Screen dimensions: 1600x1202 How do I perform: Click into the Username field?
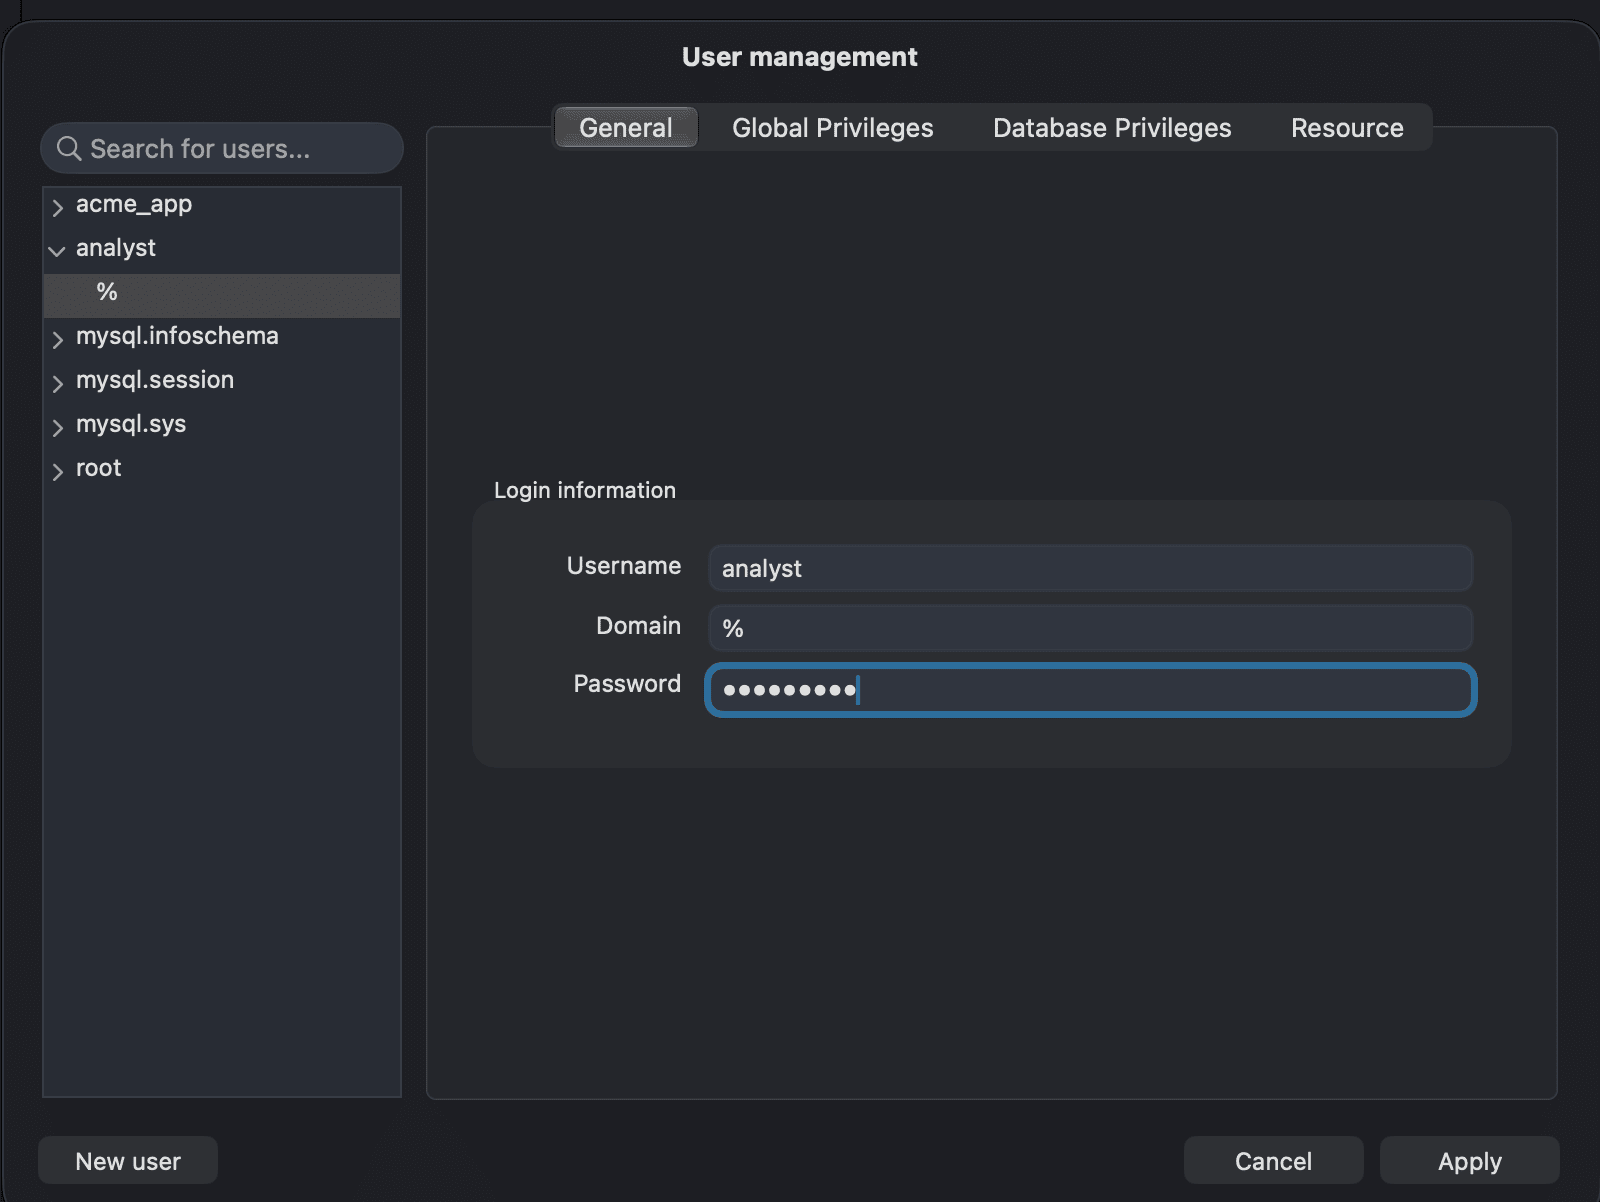[x=1090, y=568]
